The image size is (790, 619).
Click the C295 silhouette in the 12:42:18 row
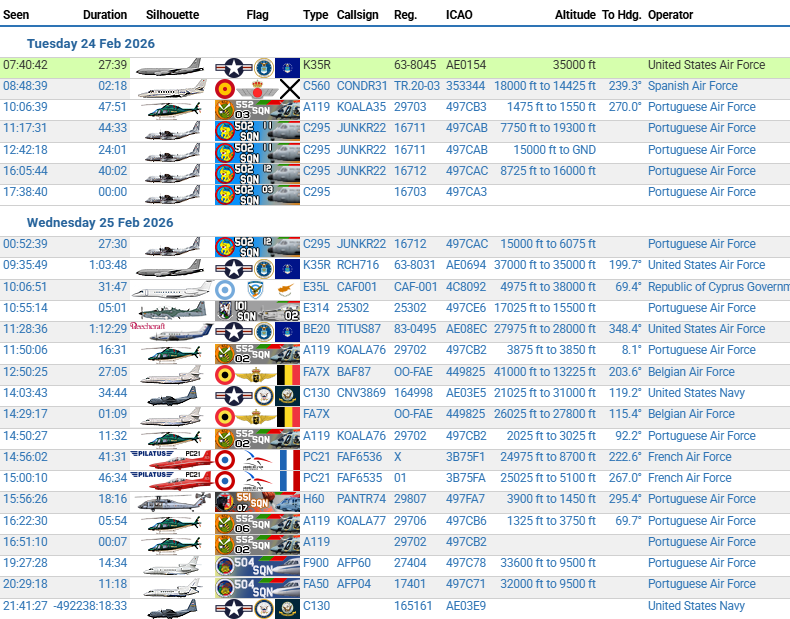click(173, 153)
